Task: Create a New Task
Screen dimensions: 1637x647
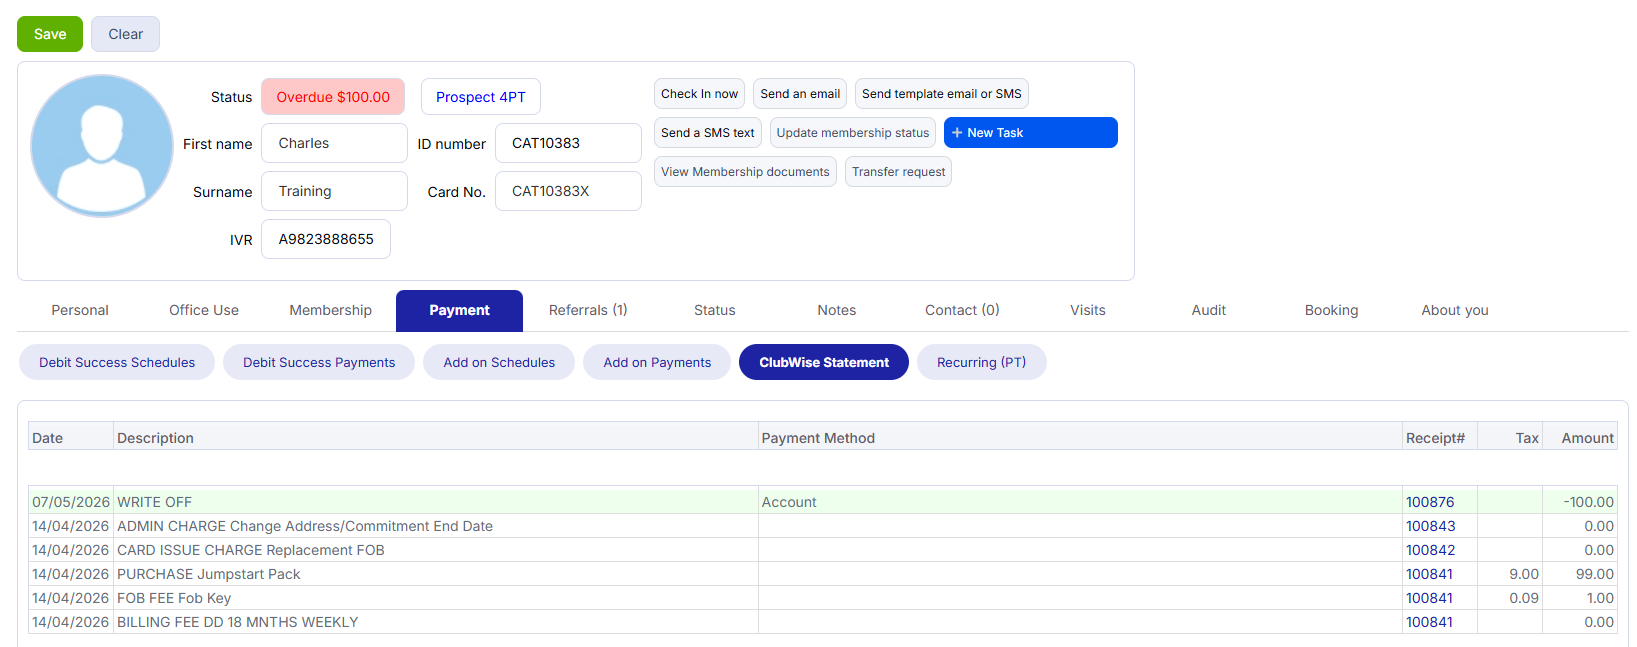Action: point(1031,133)
